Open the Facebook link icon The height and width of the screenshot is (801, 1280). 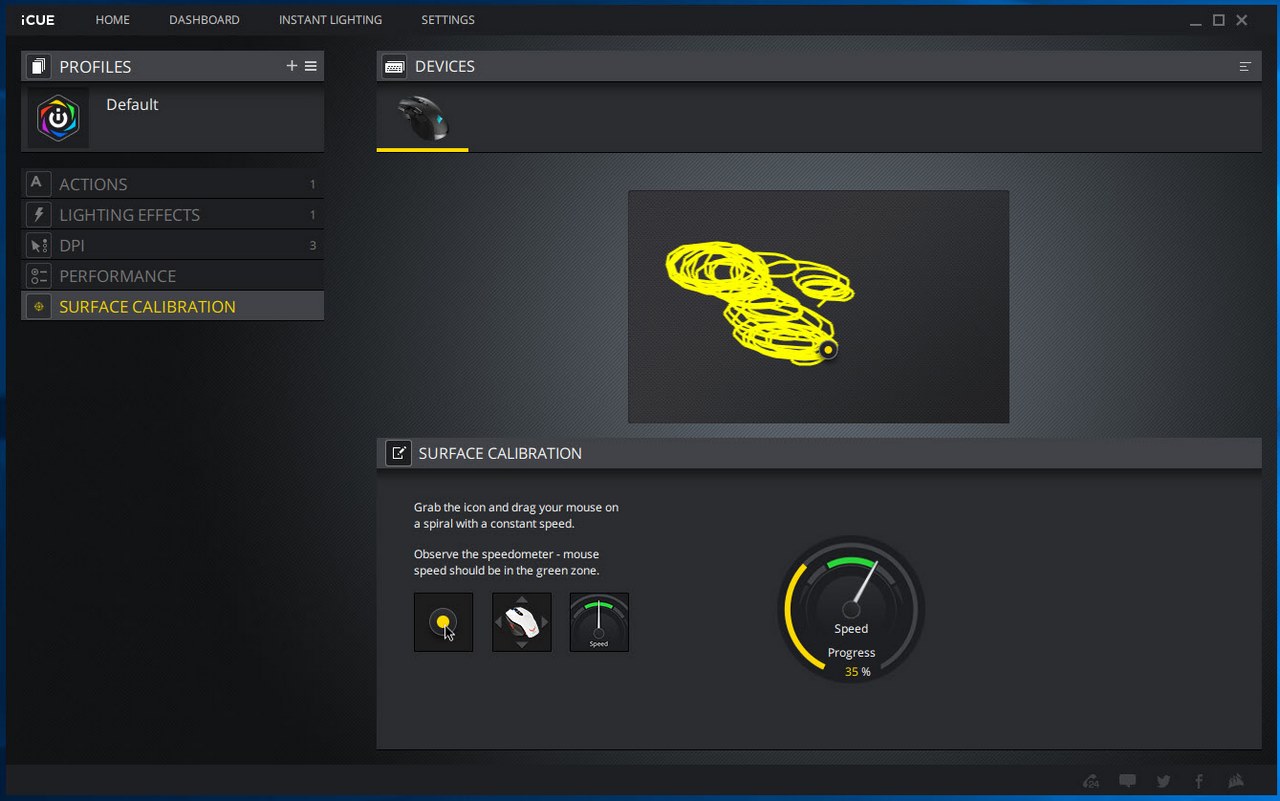tap(1199, 781)
